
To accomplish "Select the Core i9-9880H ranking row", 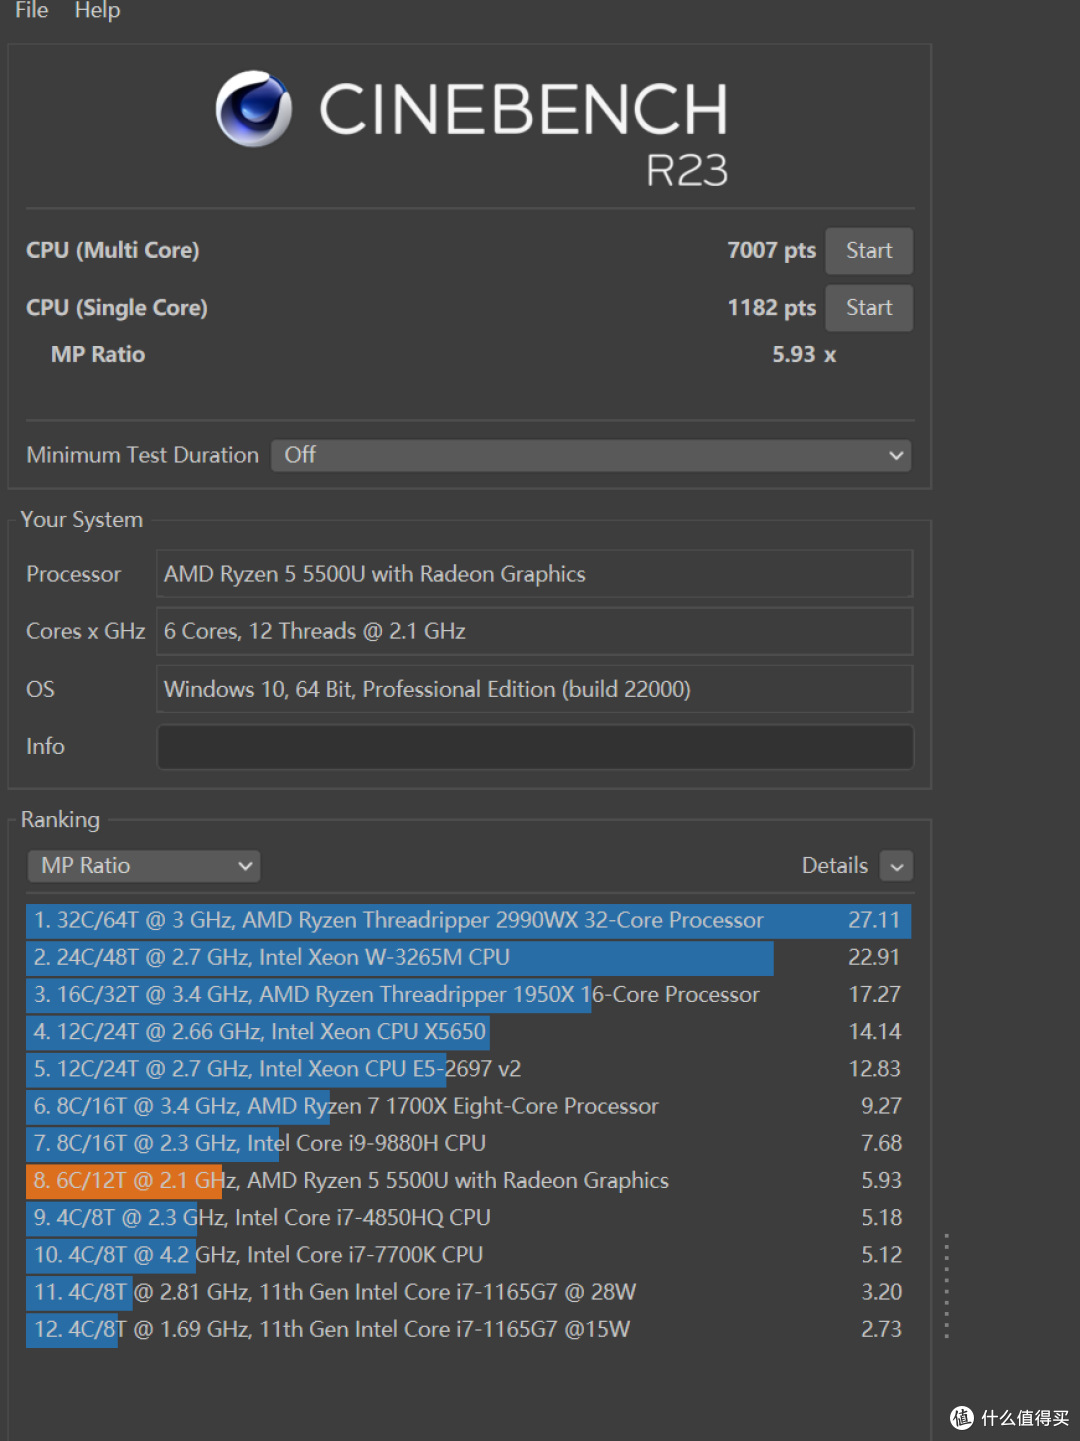I will (468, 1143).
